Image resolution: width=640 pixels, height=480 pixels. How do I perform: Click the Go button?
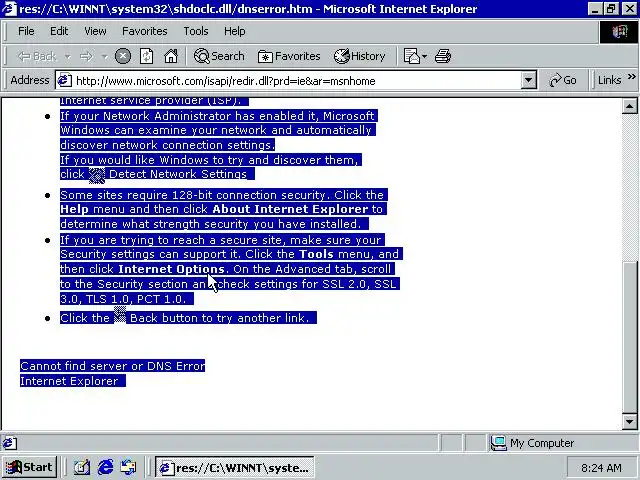[x=563, y=80]
